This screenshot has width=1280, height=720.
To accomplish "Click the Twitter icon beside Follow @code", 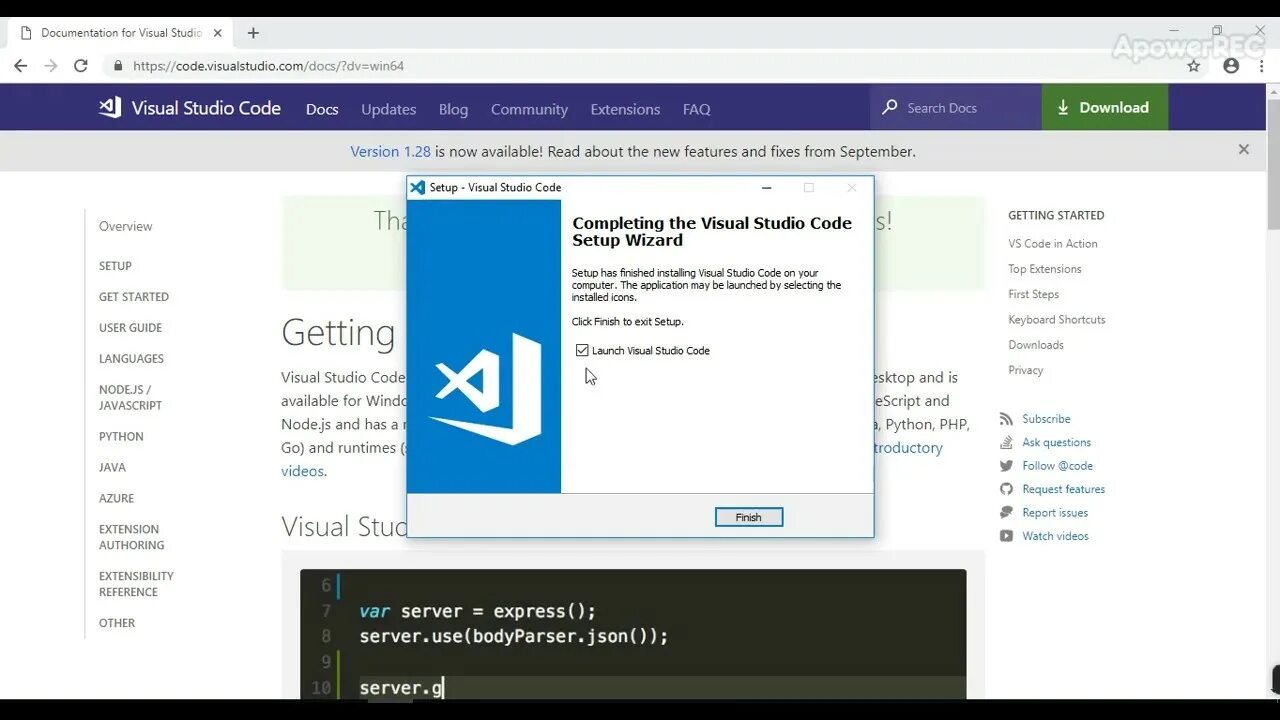I will click(x=1006, y=466).
